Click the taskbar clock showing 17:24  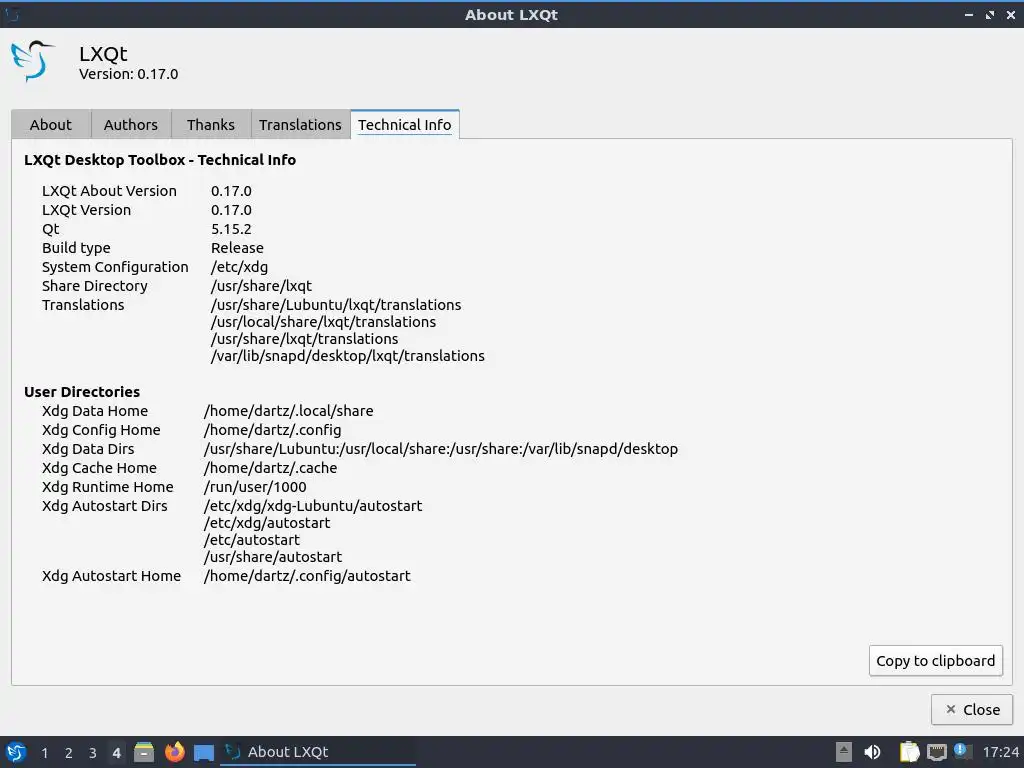click(1000, 752)
